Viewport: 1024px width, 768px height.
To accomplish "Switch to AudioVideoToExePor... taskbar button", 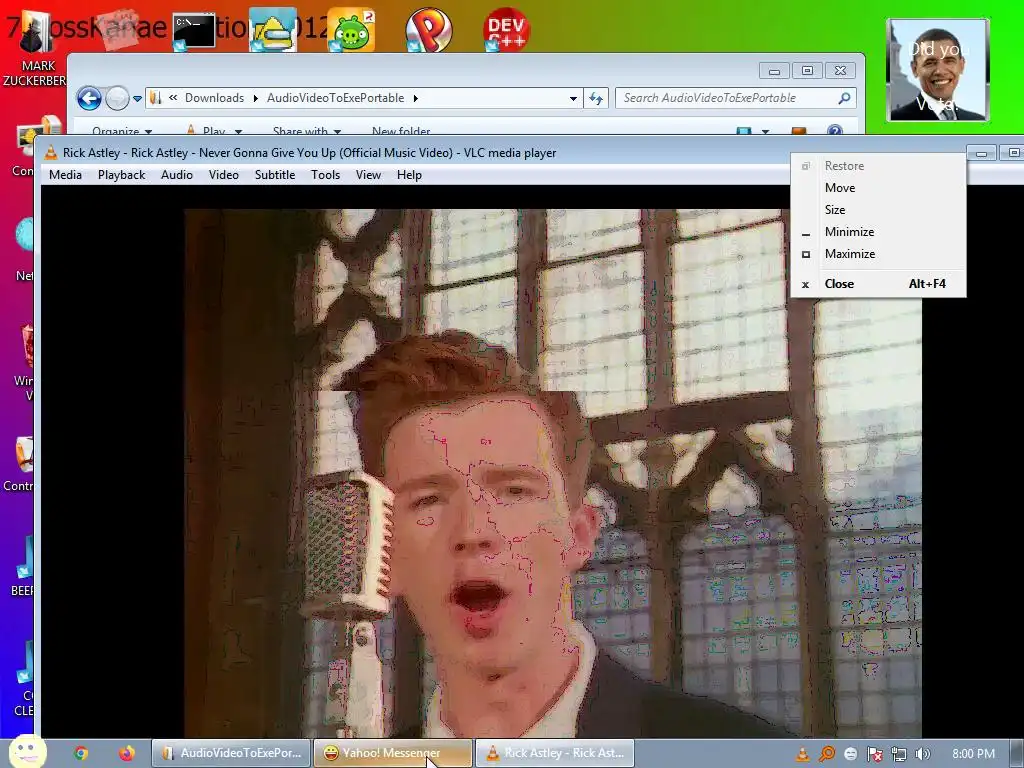I will click(231, 753).
